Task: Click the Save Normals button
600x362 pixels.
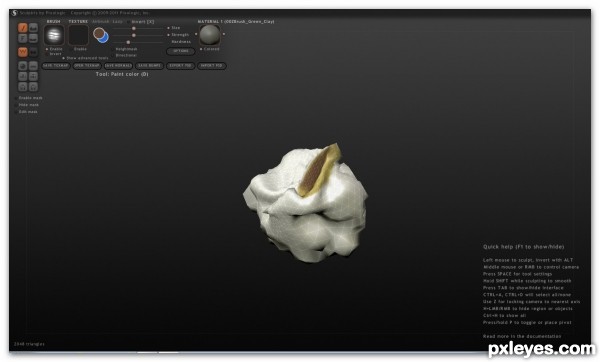Action: pyautogui.click(x=118, y=66)
